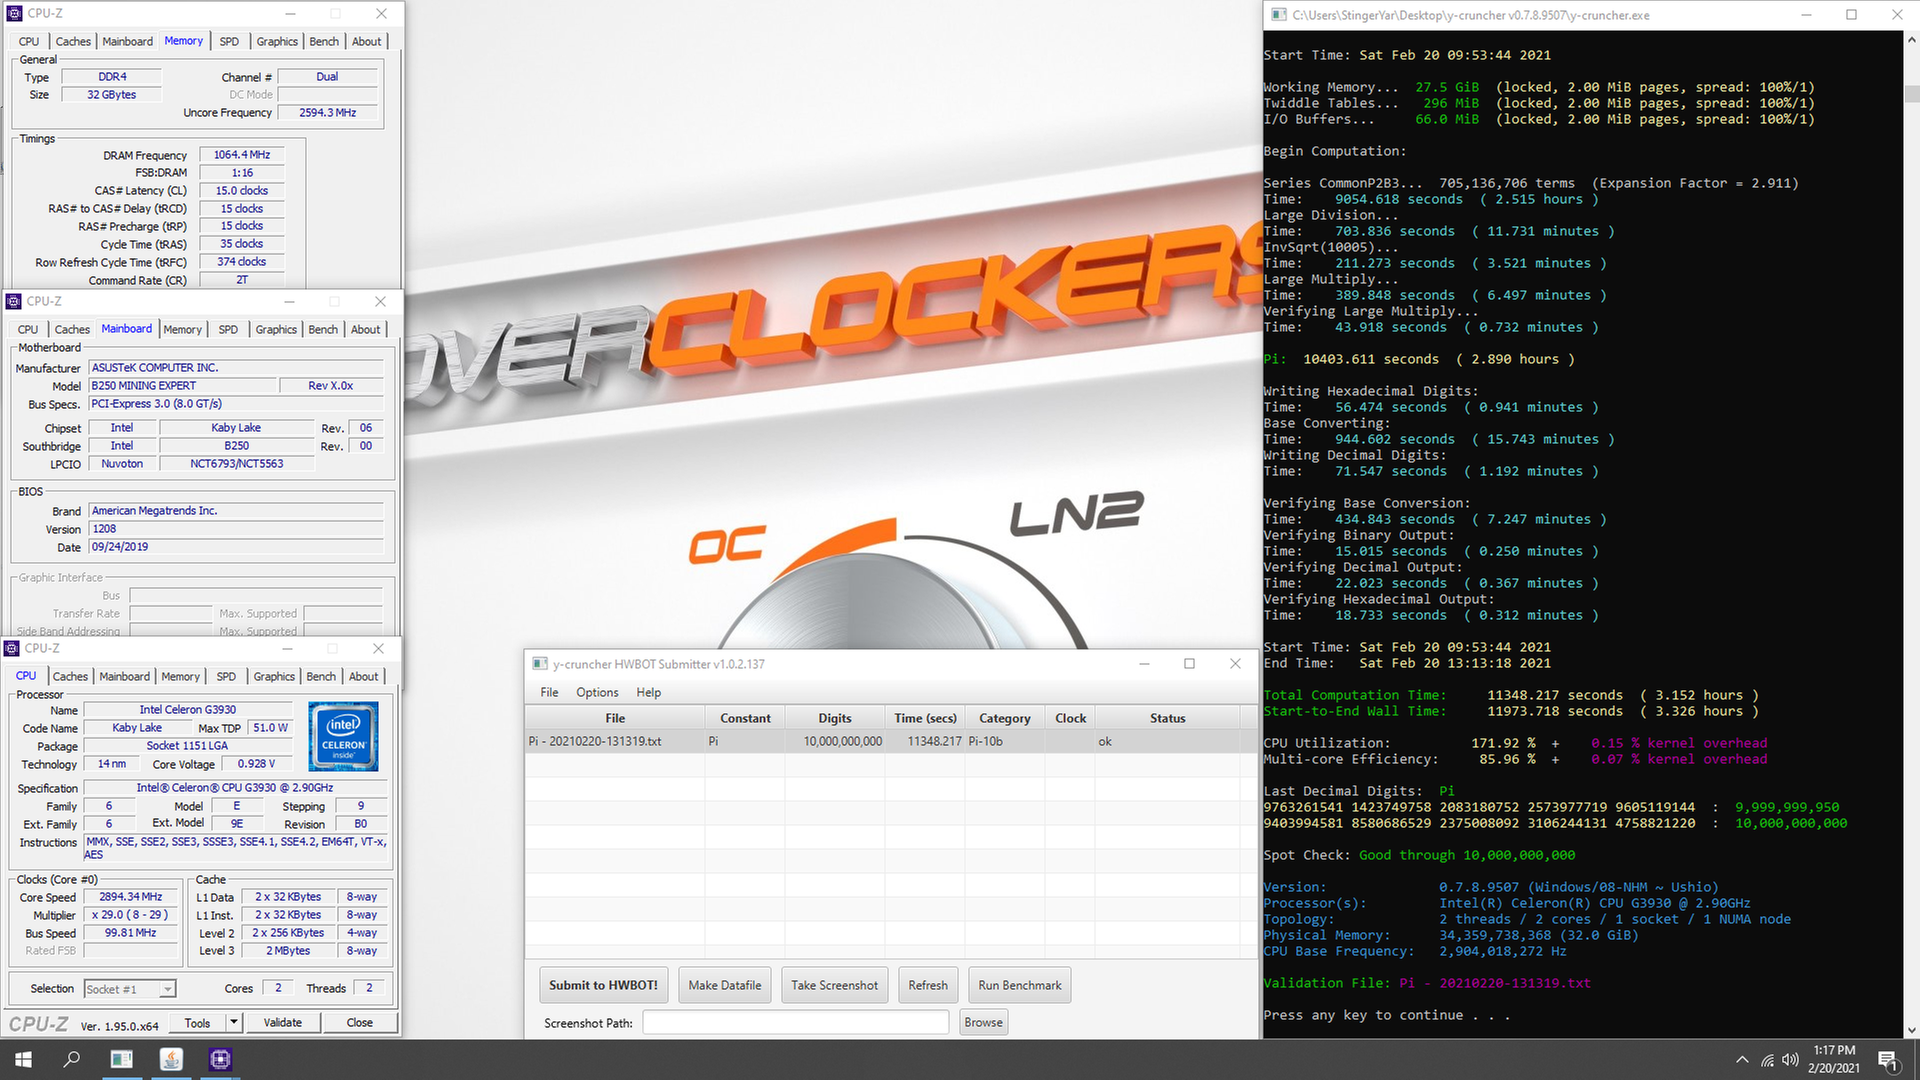The width and height of the screenshot is (1920, 1080).
Task: Open Caches tab in Mainboard window
Action: [x=72, y=329]
